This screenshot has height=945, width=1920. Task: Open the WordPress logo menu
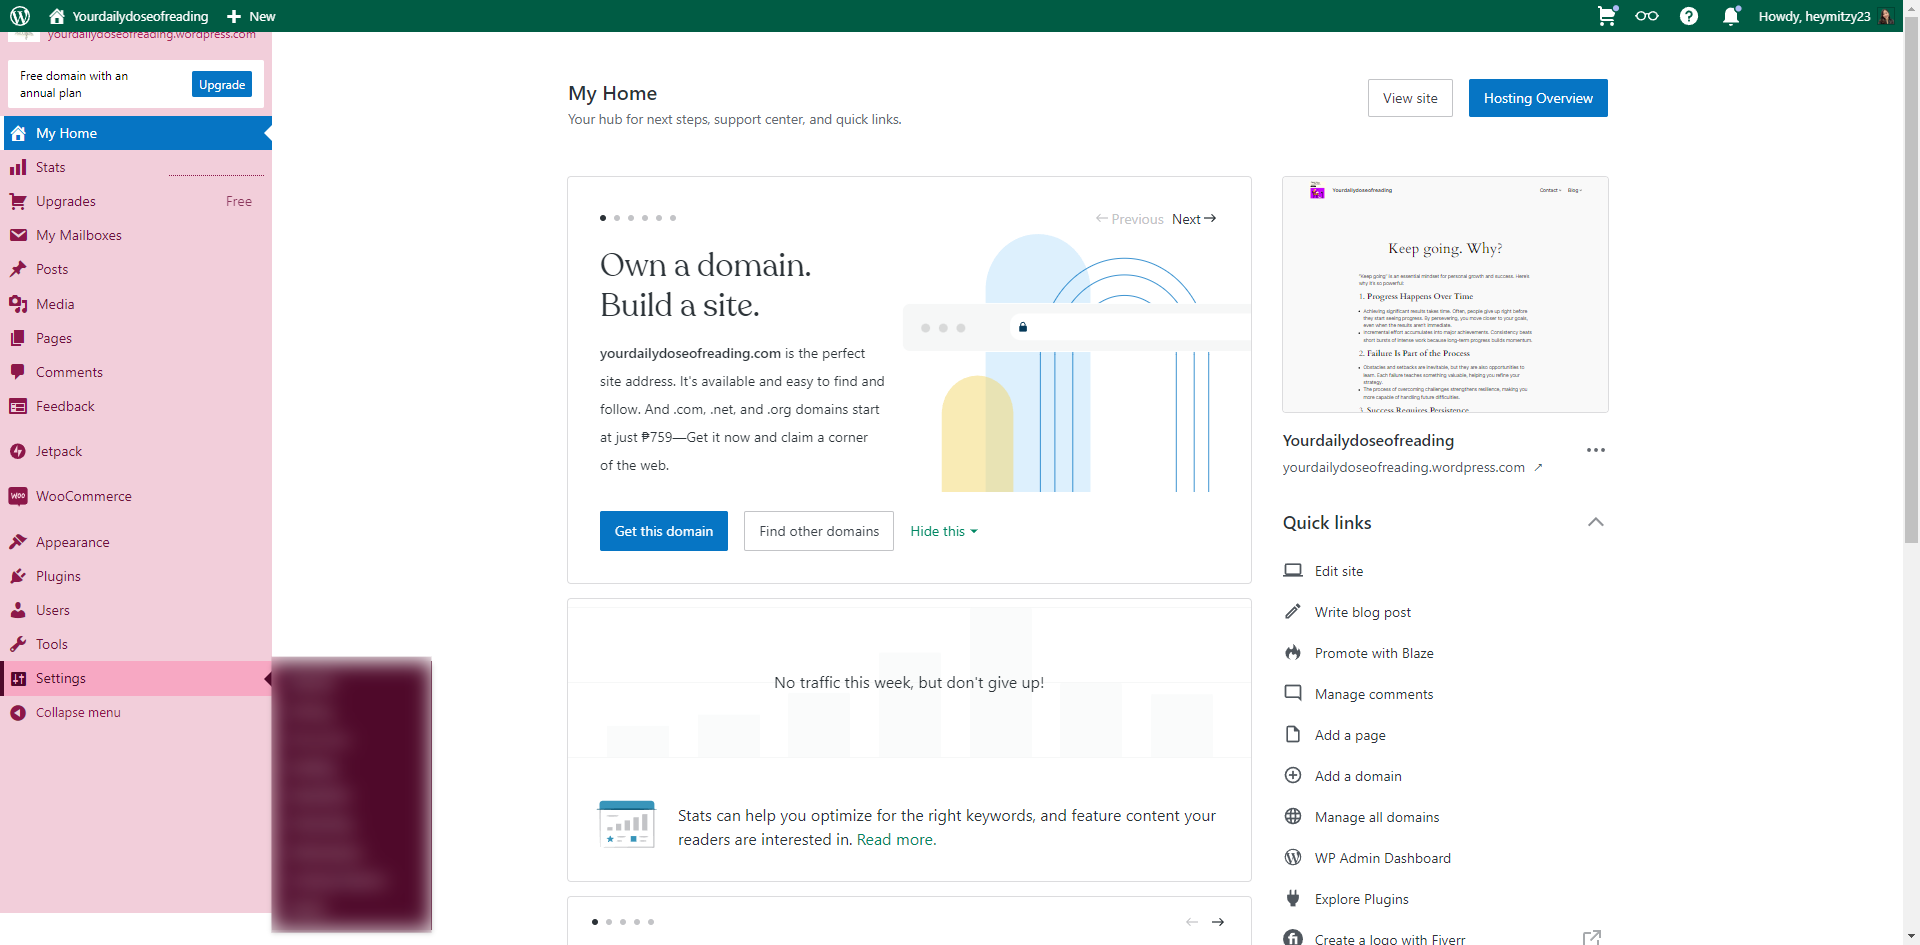tap(20, 16)
